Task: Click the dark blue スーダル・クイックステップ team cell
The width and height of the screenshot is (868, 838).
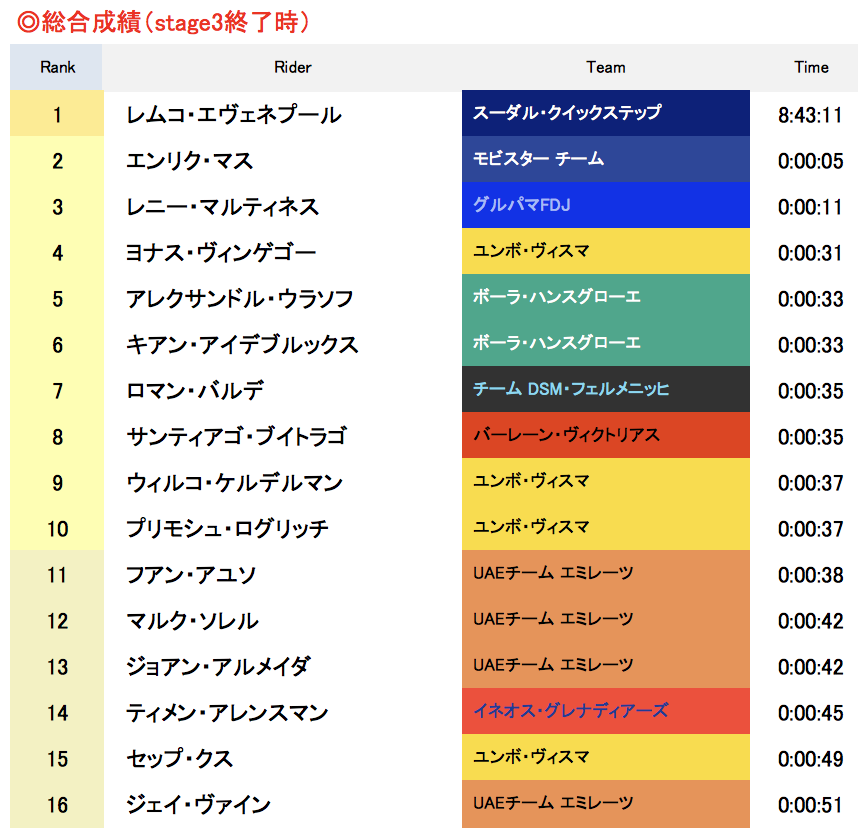Action: pyautogui.click(x=606, y=113)
